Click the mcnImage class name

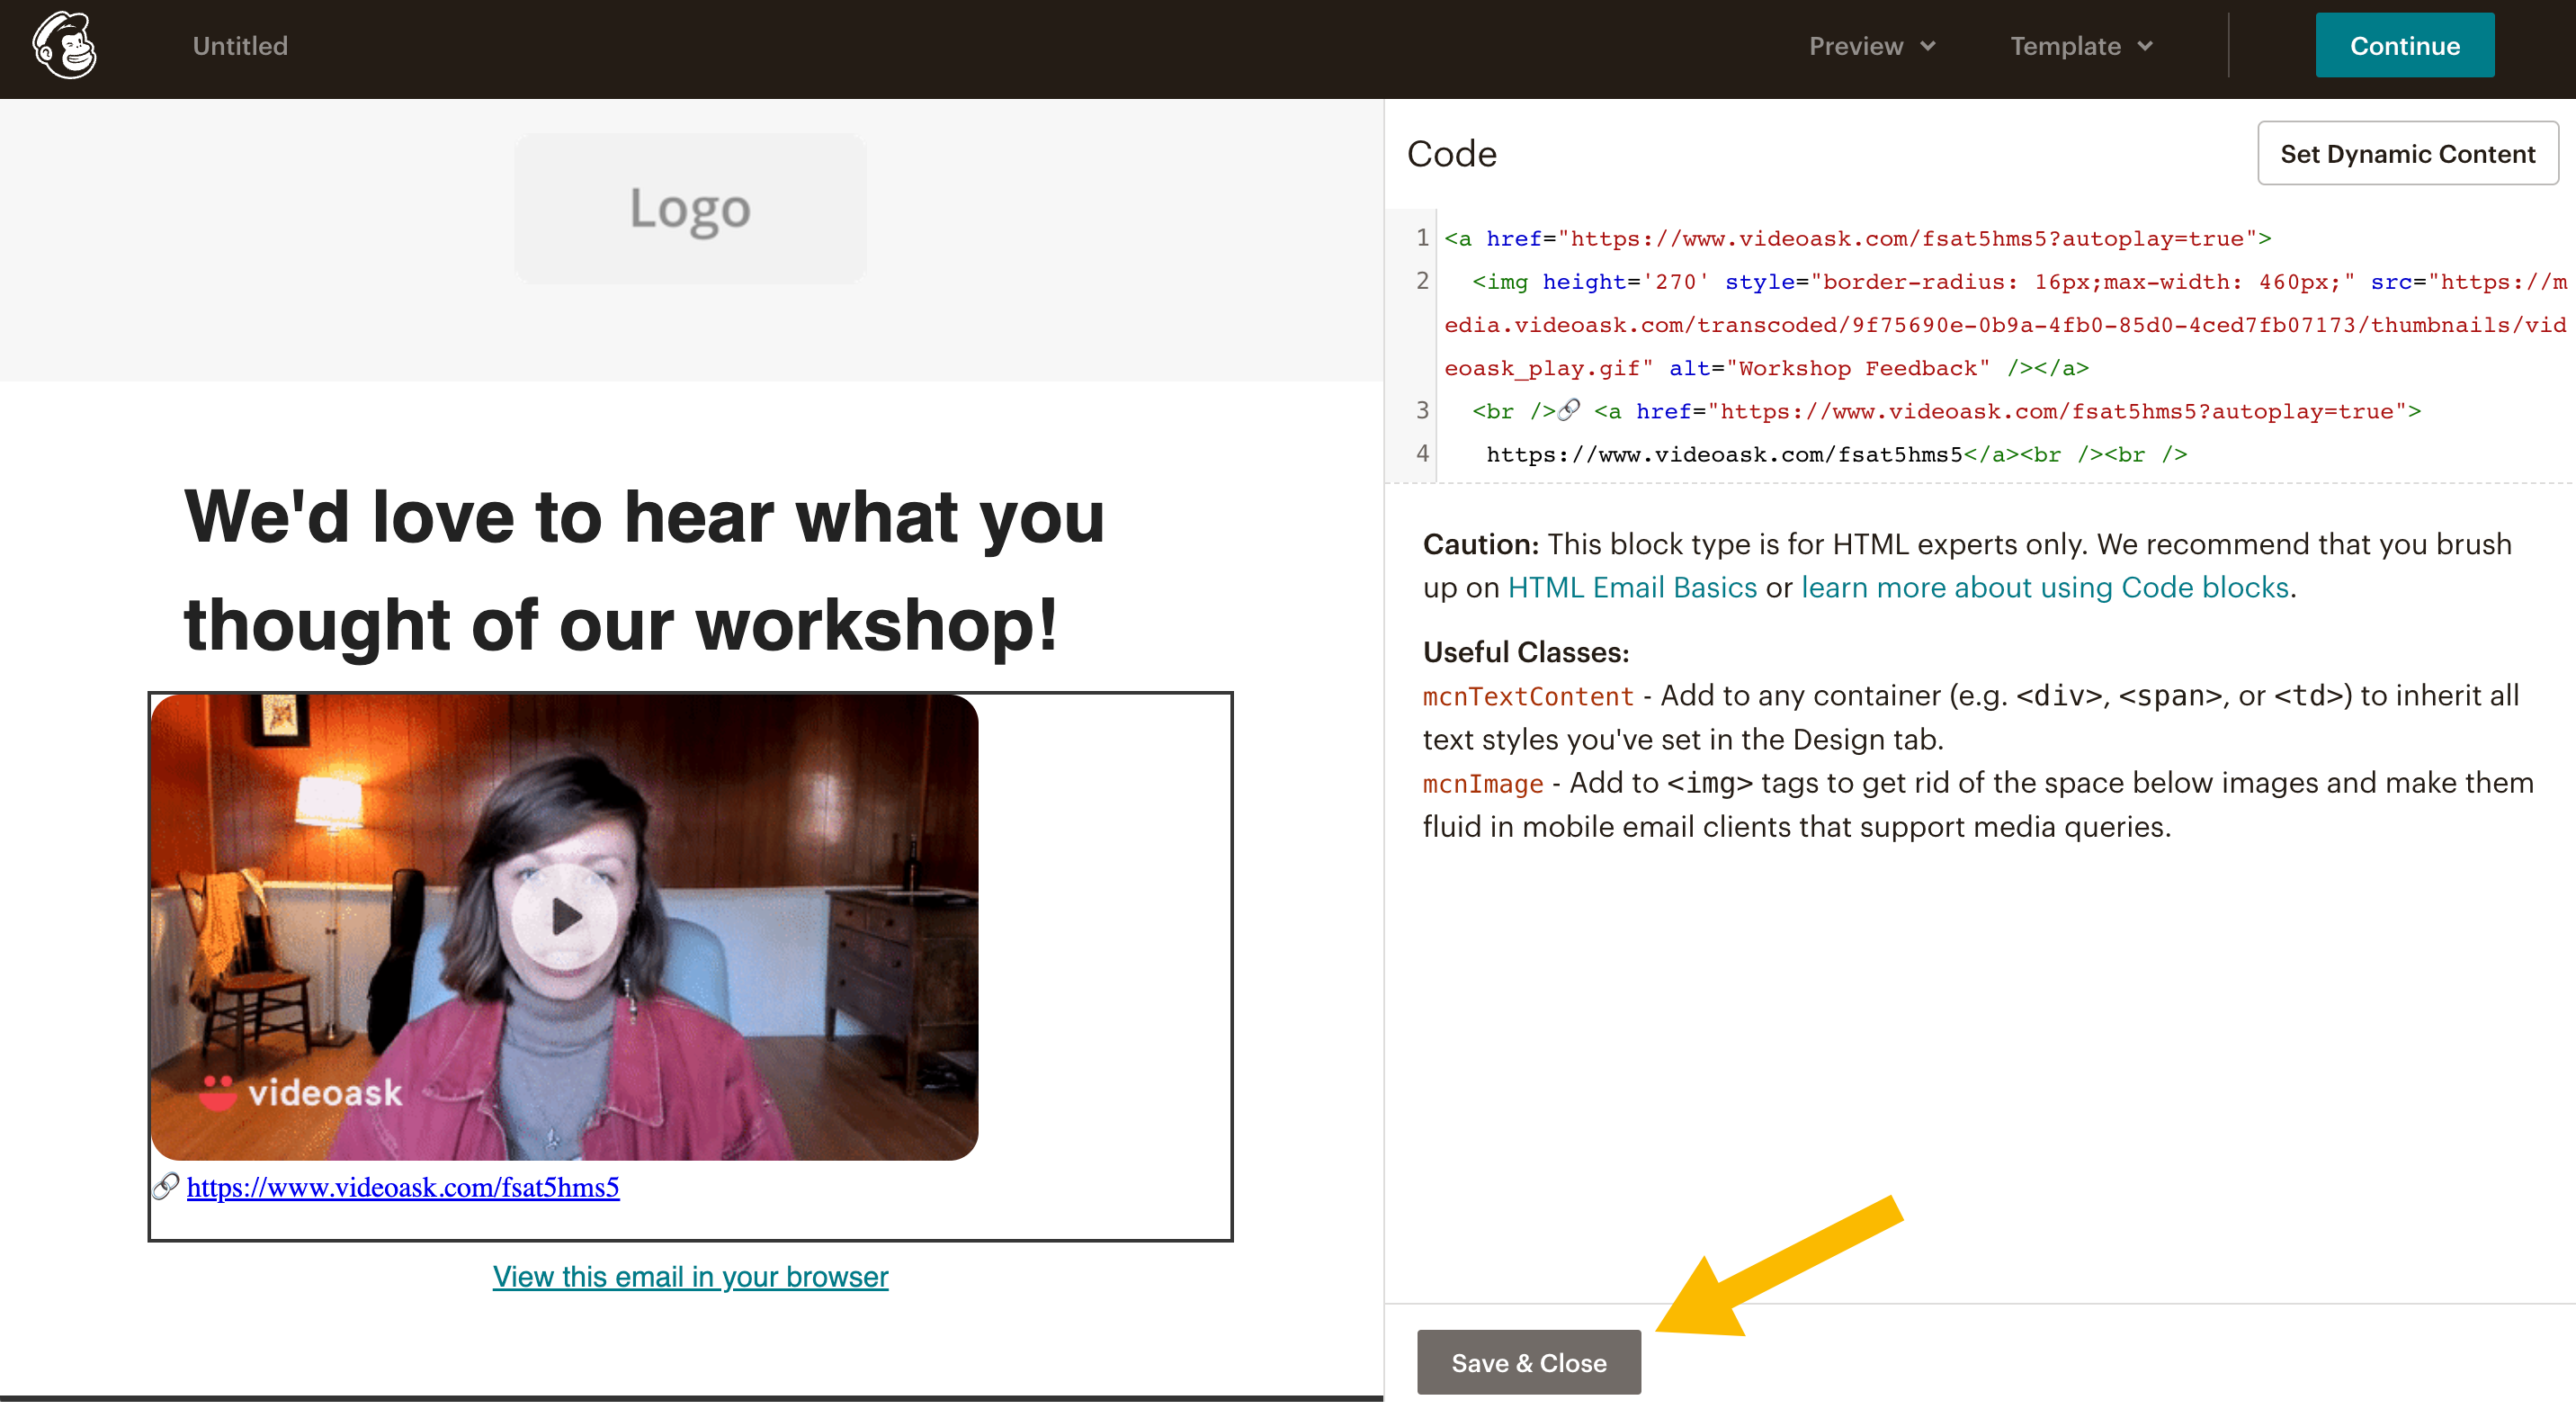point(1483,783)
